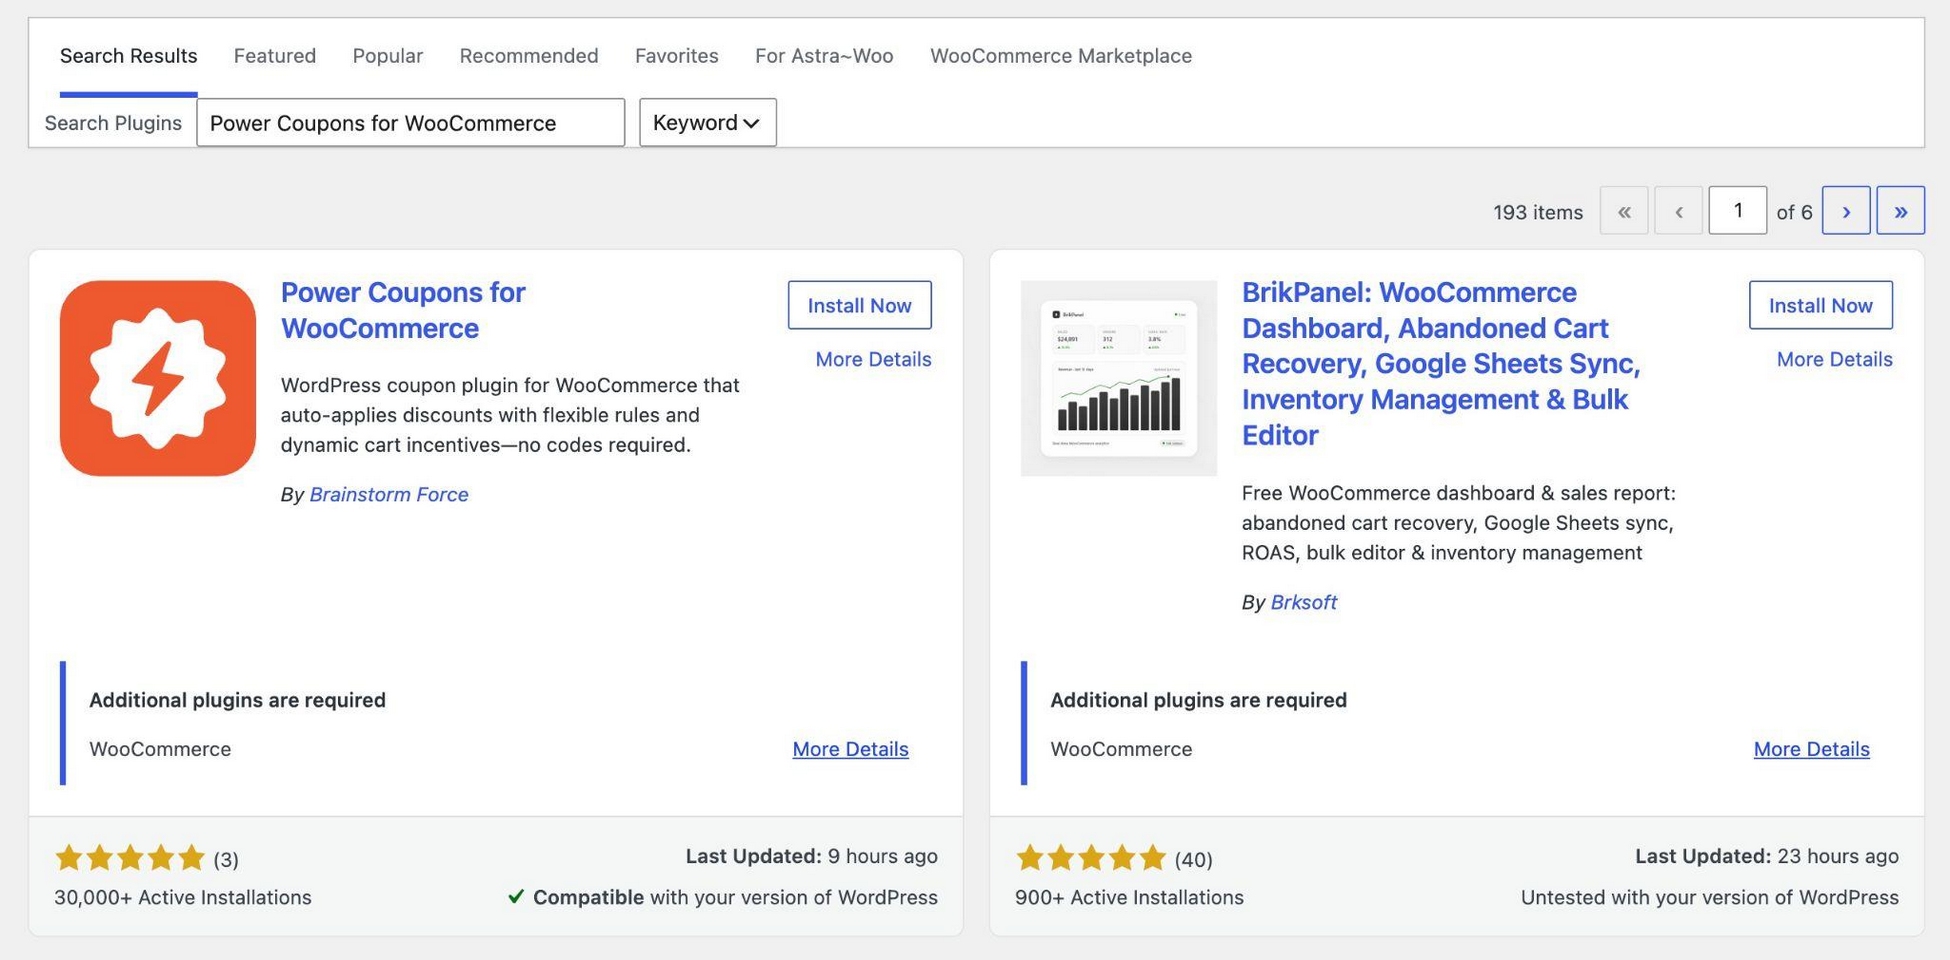Click the Power Coupons plugin description text
Screen dimensions: 1950x960
[x=510, y=415]
